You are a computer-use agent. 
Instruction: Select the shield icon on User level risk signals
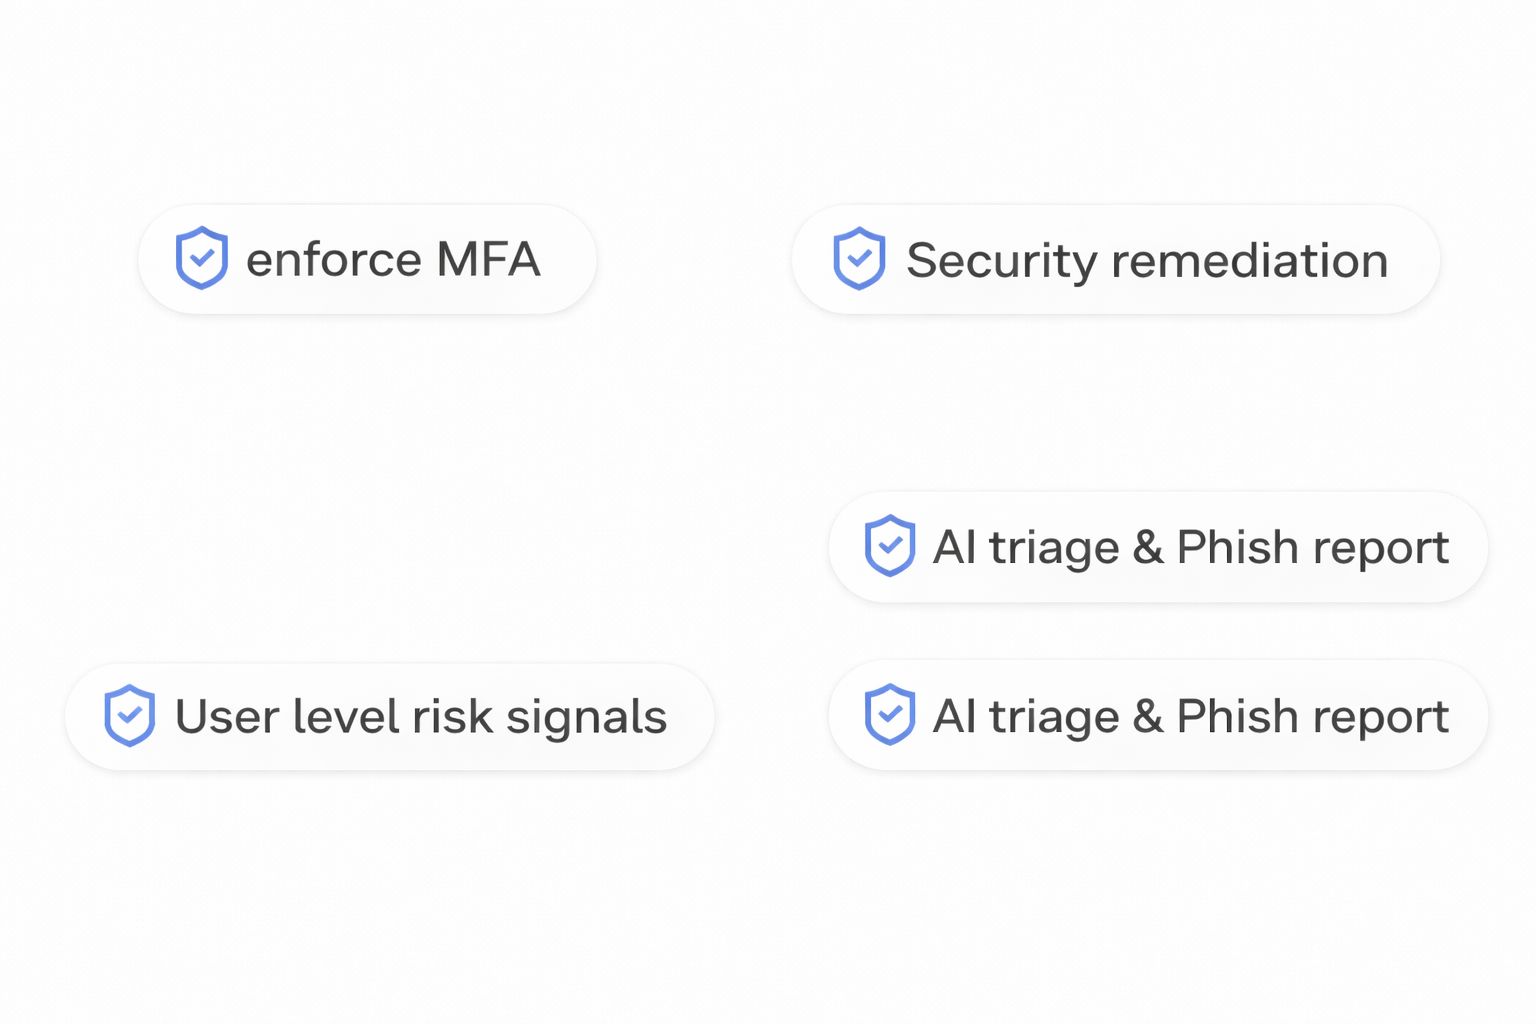[x=129, y=715]
